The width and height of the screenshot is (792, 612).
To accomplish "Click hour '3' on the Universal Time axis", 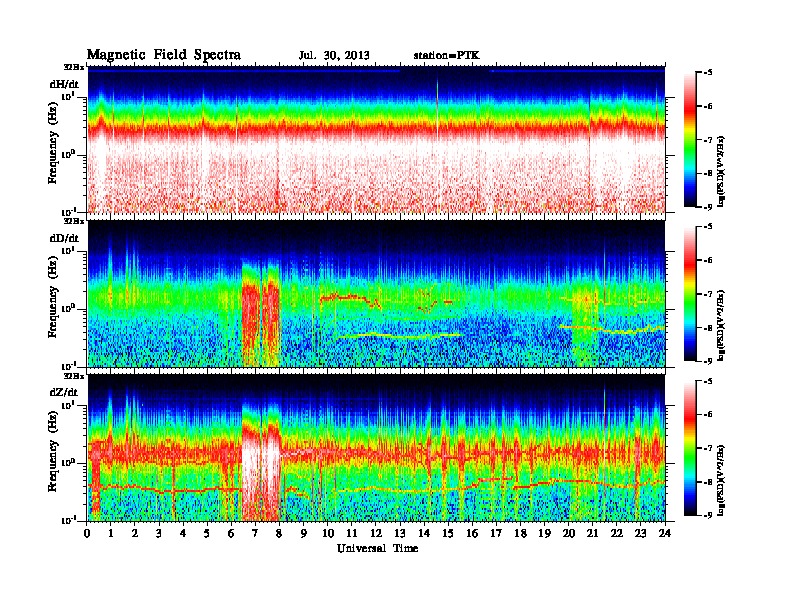I will click(159, 533).
